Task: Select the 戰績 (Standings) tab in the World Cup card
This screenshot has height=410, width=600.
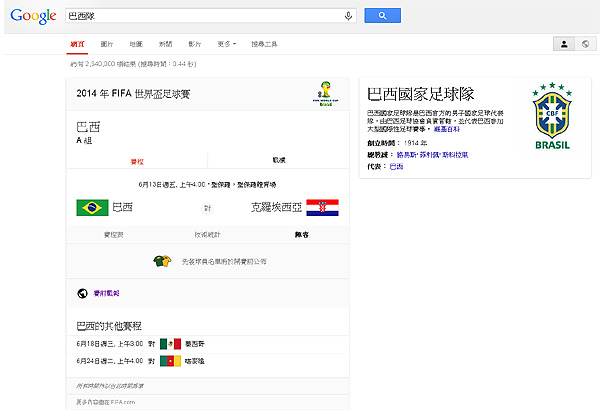Action: tap(279, 160)
